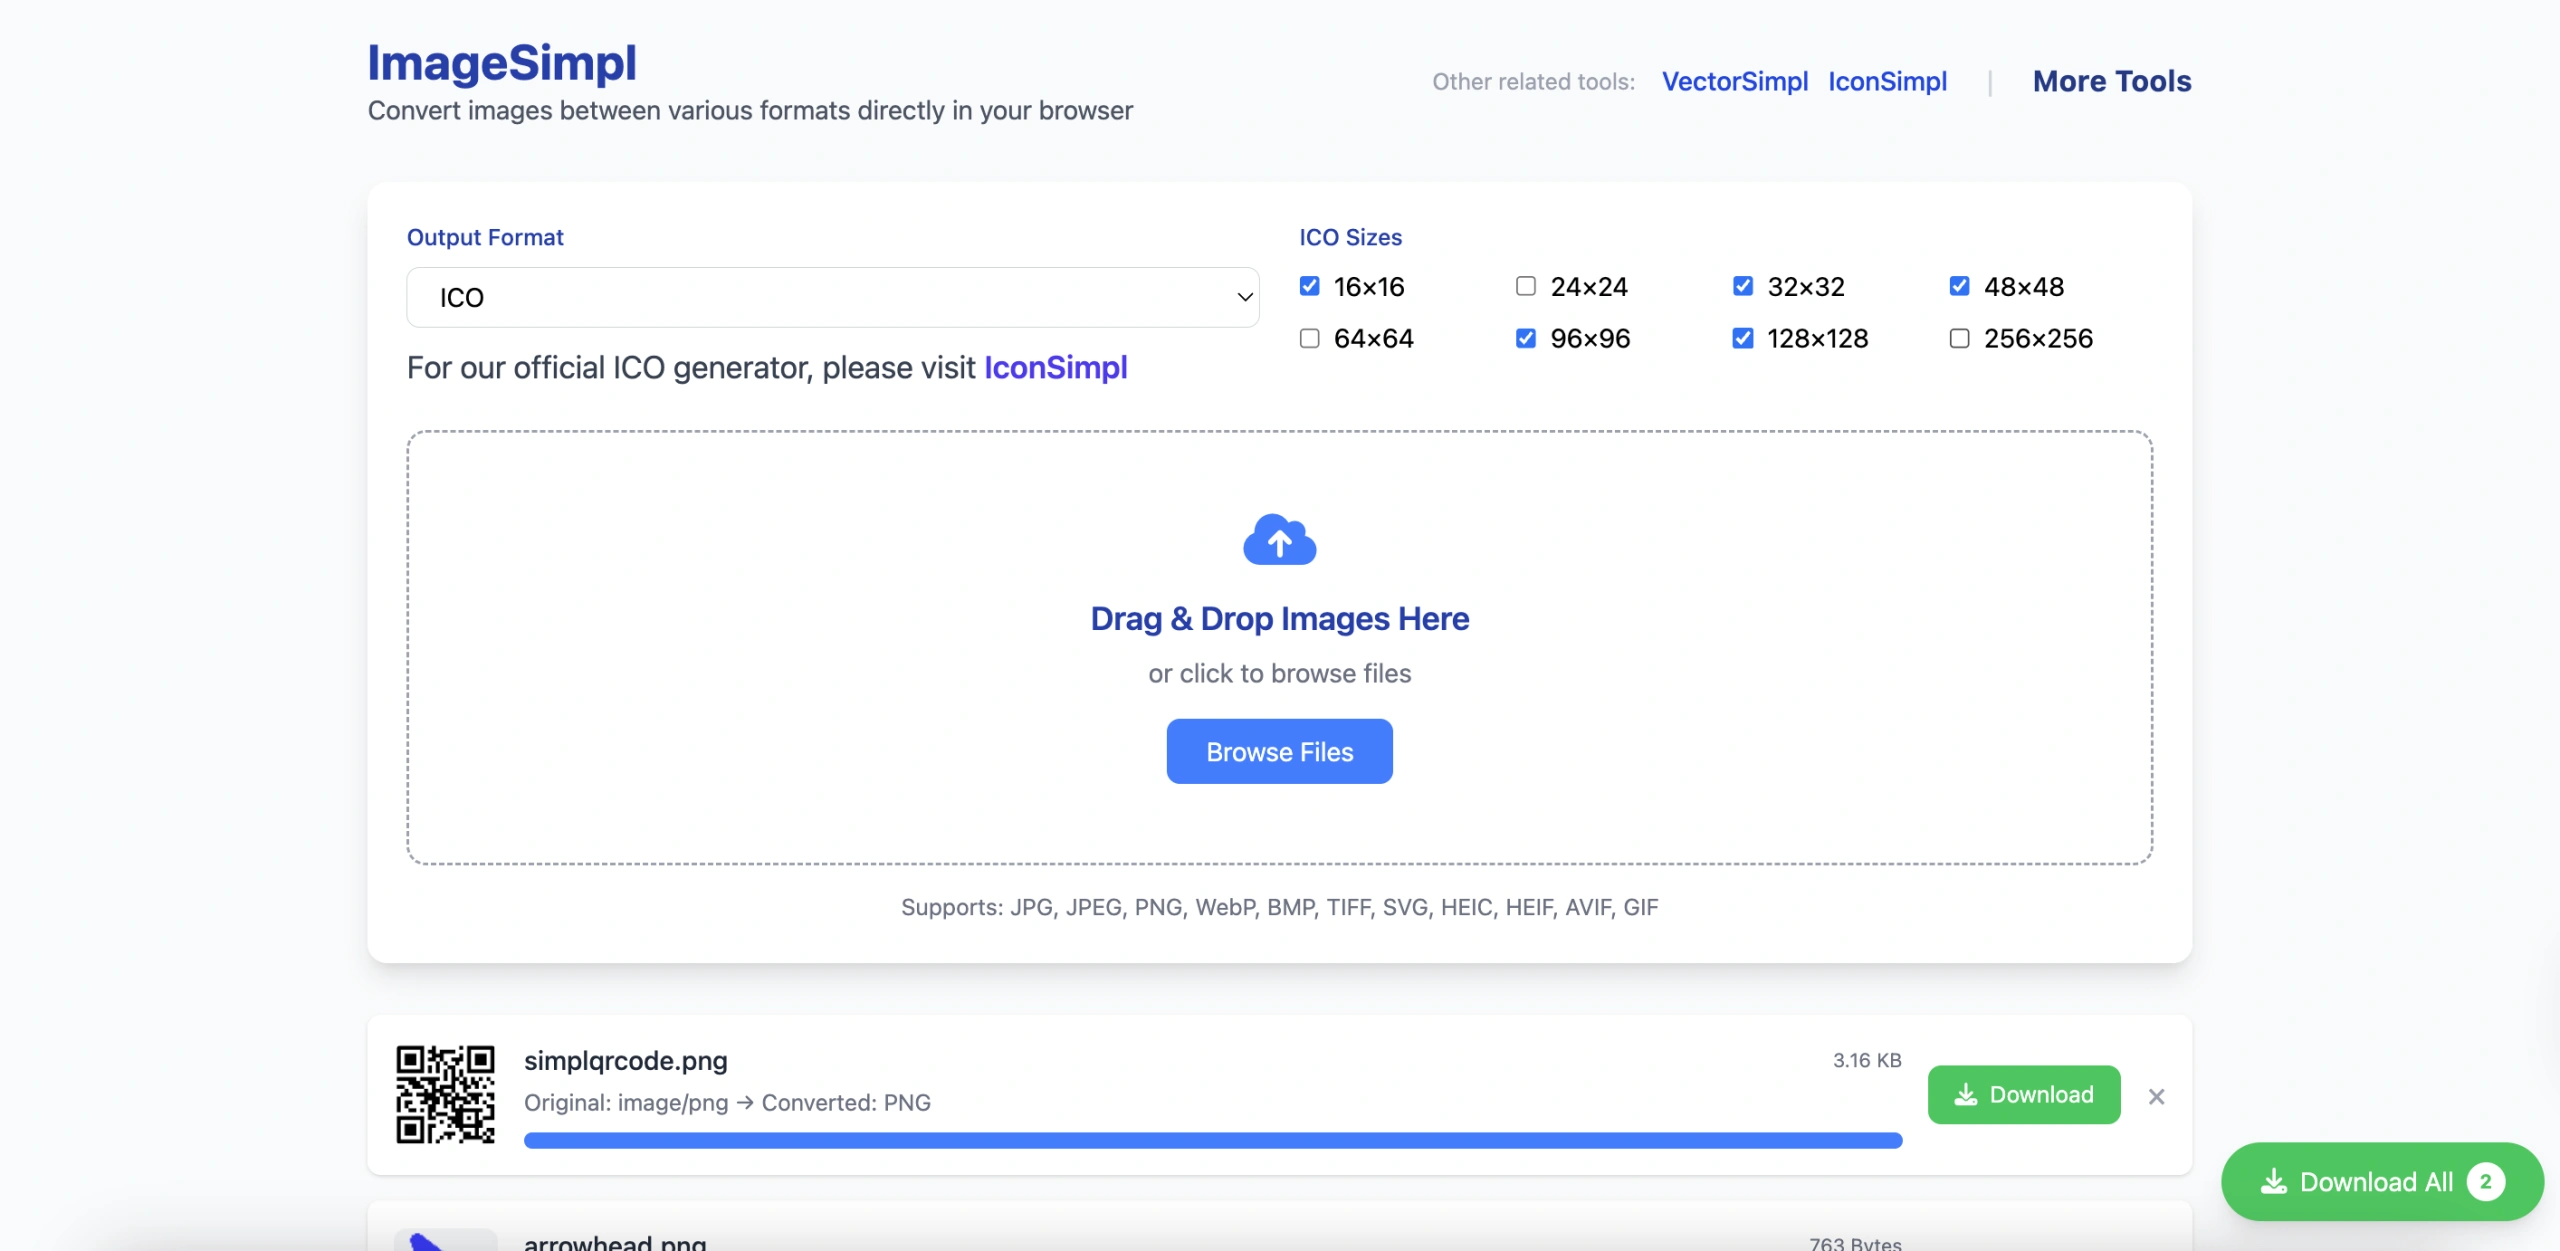Download the converted simplqrcode.png
This screenshot has height=1251, width=2560.
click(2023, 1094)
